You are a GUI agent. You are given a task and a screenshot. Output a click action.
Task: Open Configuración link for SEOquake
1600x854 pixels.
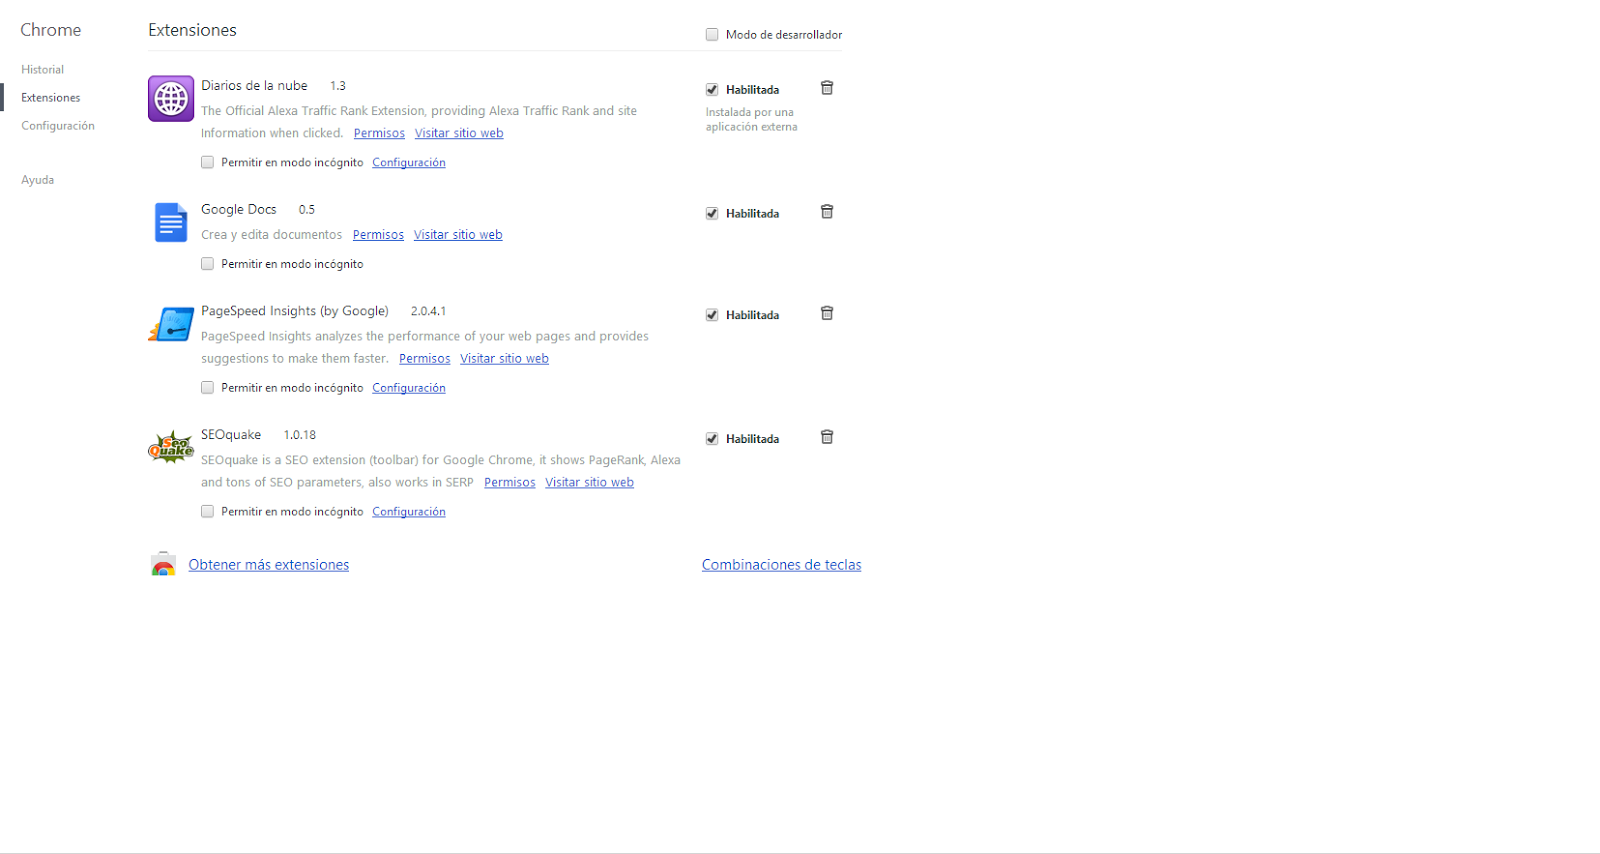[x=409, y=511]
